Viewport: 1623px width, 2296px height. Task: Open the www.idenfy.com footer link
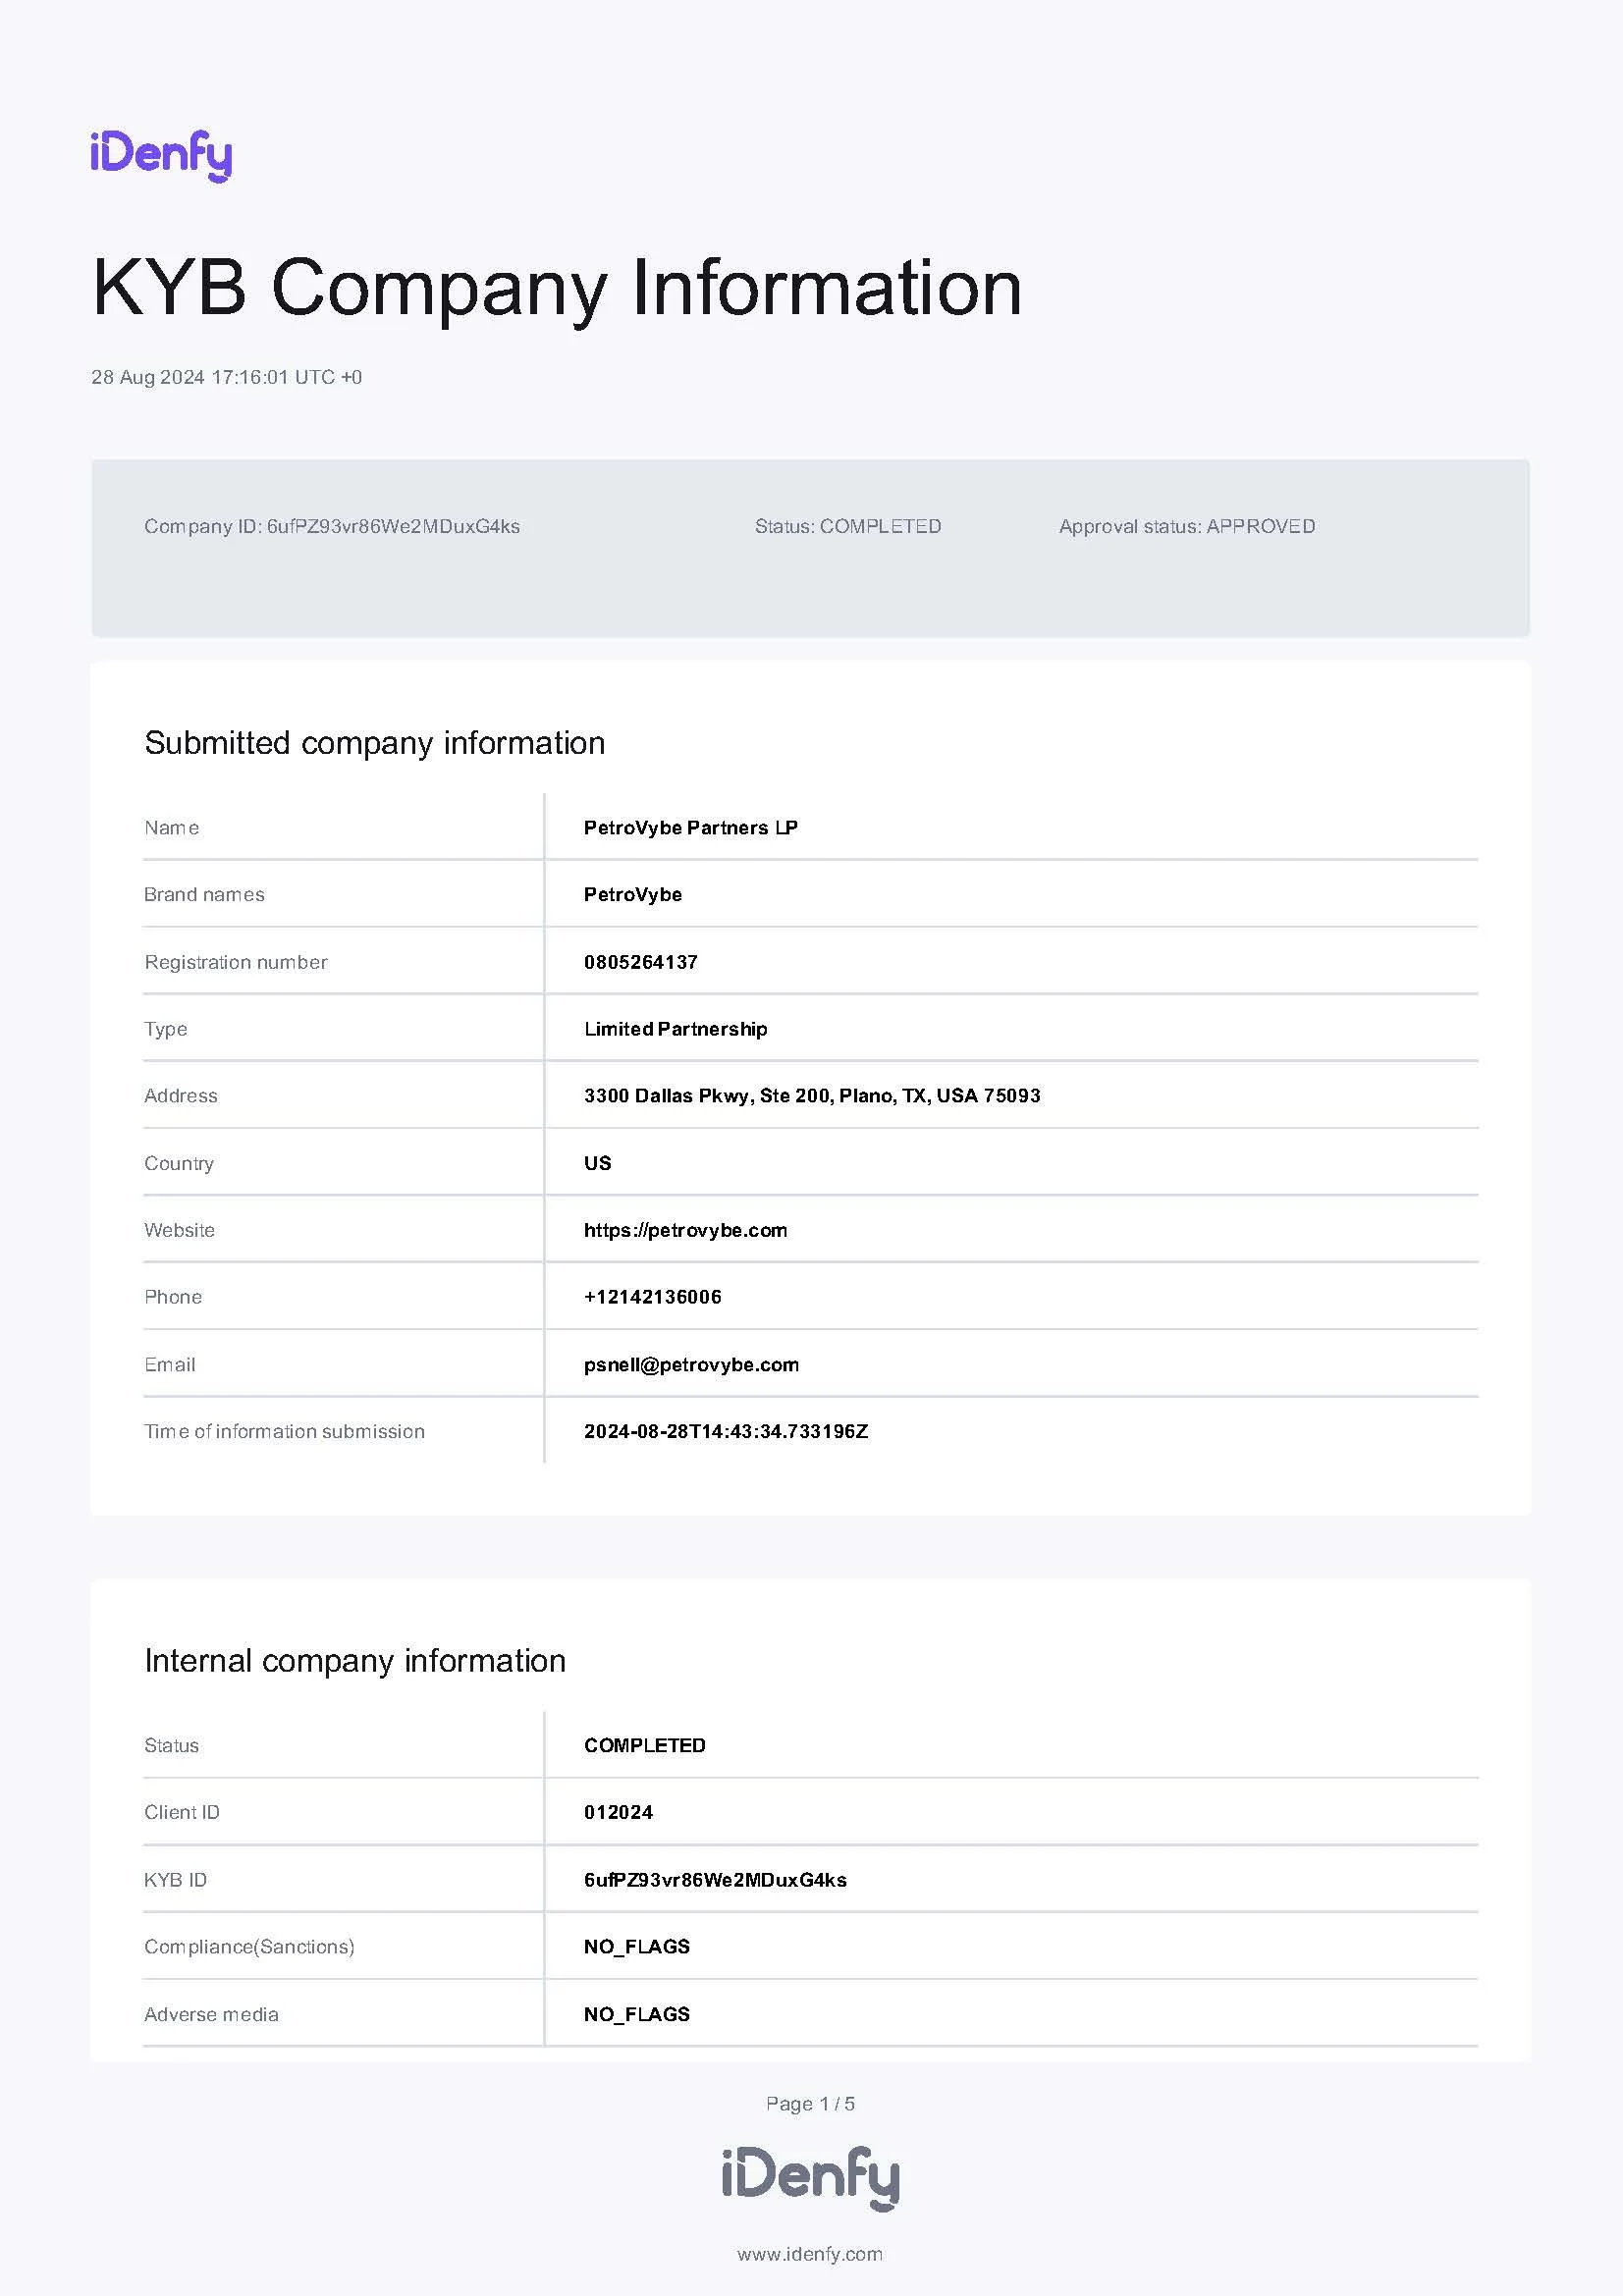click(x=810, y=2254)
